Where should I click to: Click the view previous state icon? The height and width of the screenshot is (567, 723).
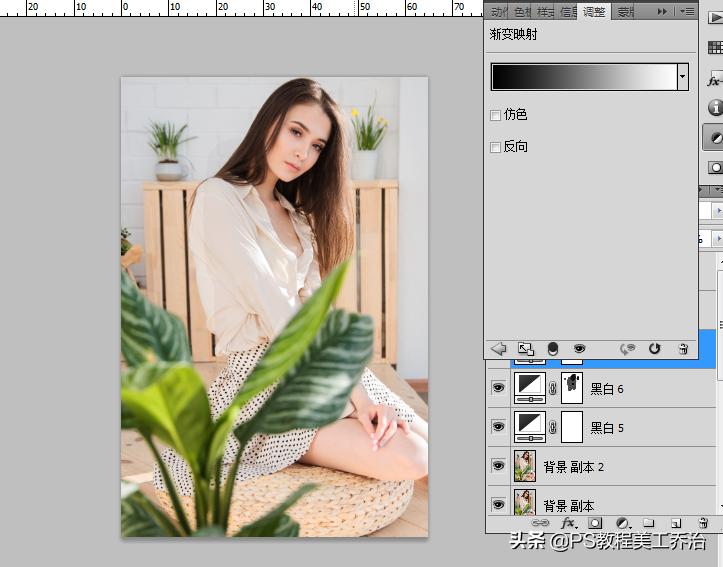(627, 349)
